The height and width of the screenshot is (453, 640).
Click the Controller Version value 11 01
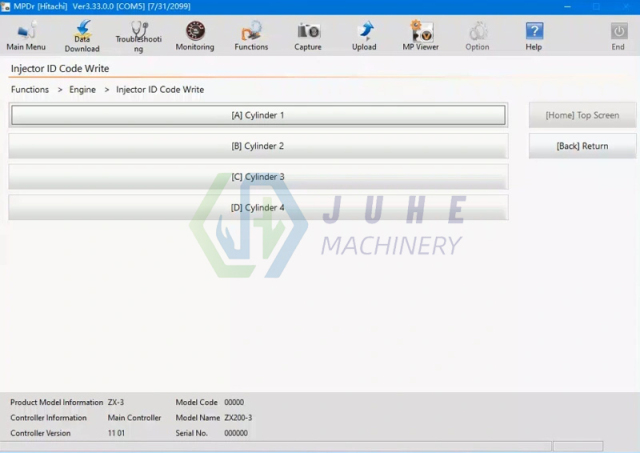click(116, 433)
